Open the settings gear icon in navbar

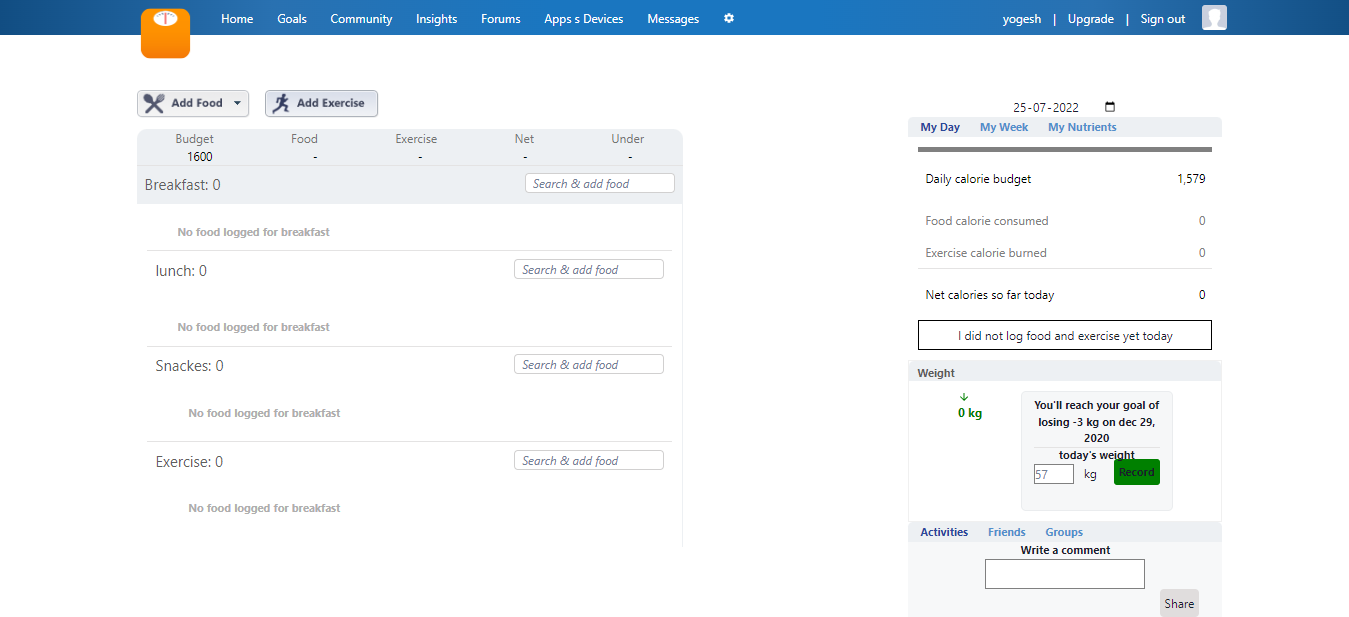[x=729, y=18]
